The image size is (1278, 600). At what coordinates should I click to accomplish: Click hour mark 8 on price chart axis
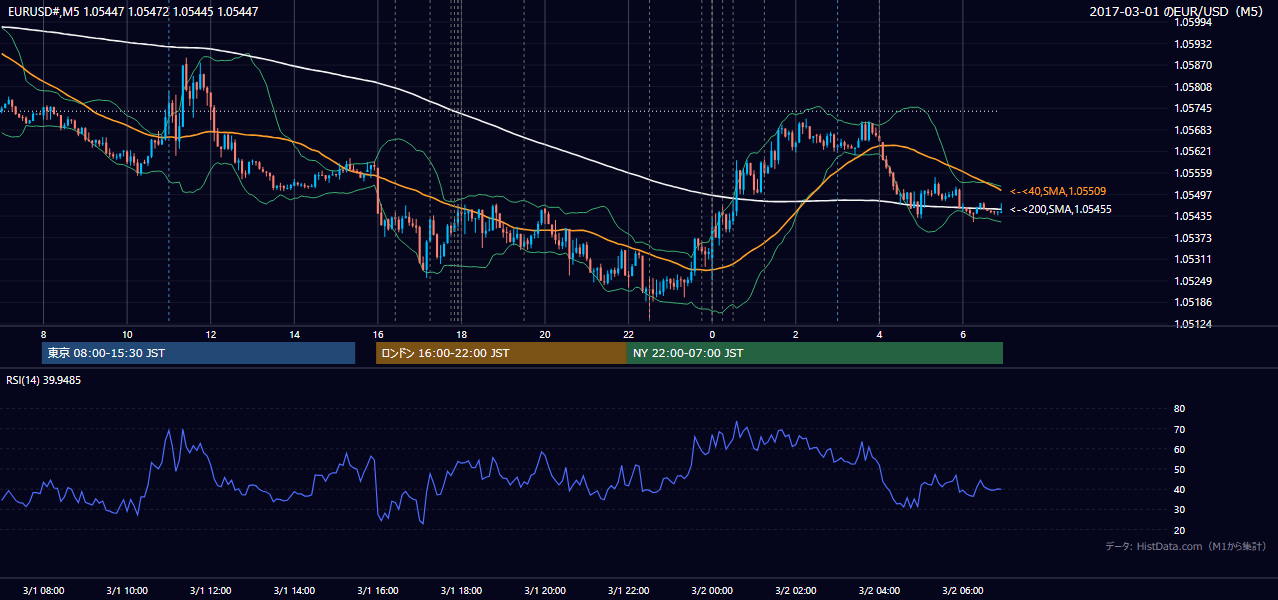coord(43,335)
